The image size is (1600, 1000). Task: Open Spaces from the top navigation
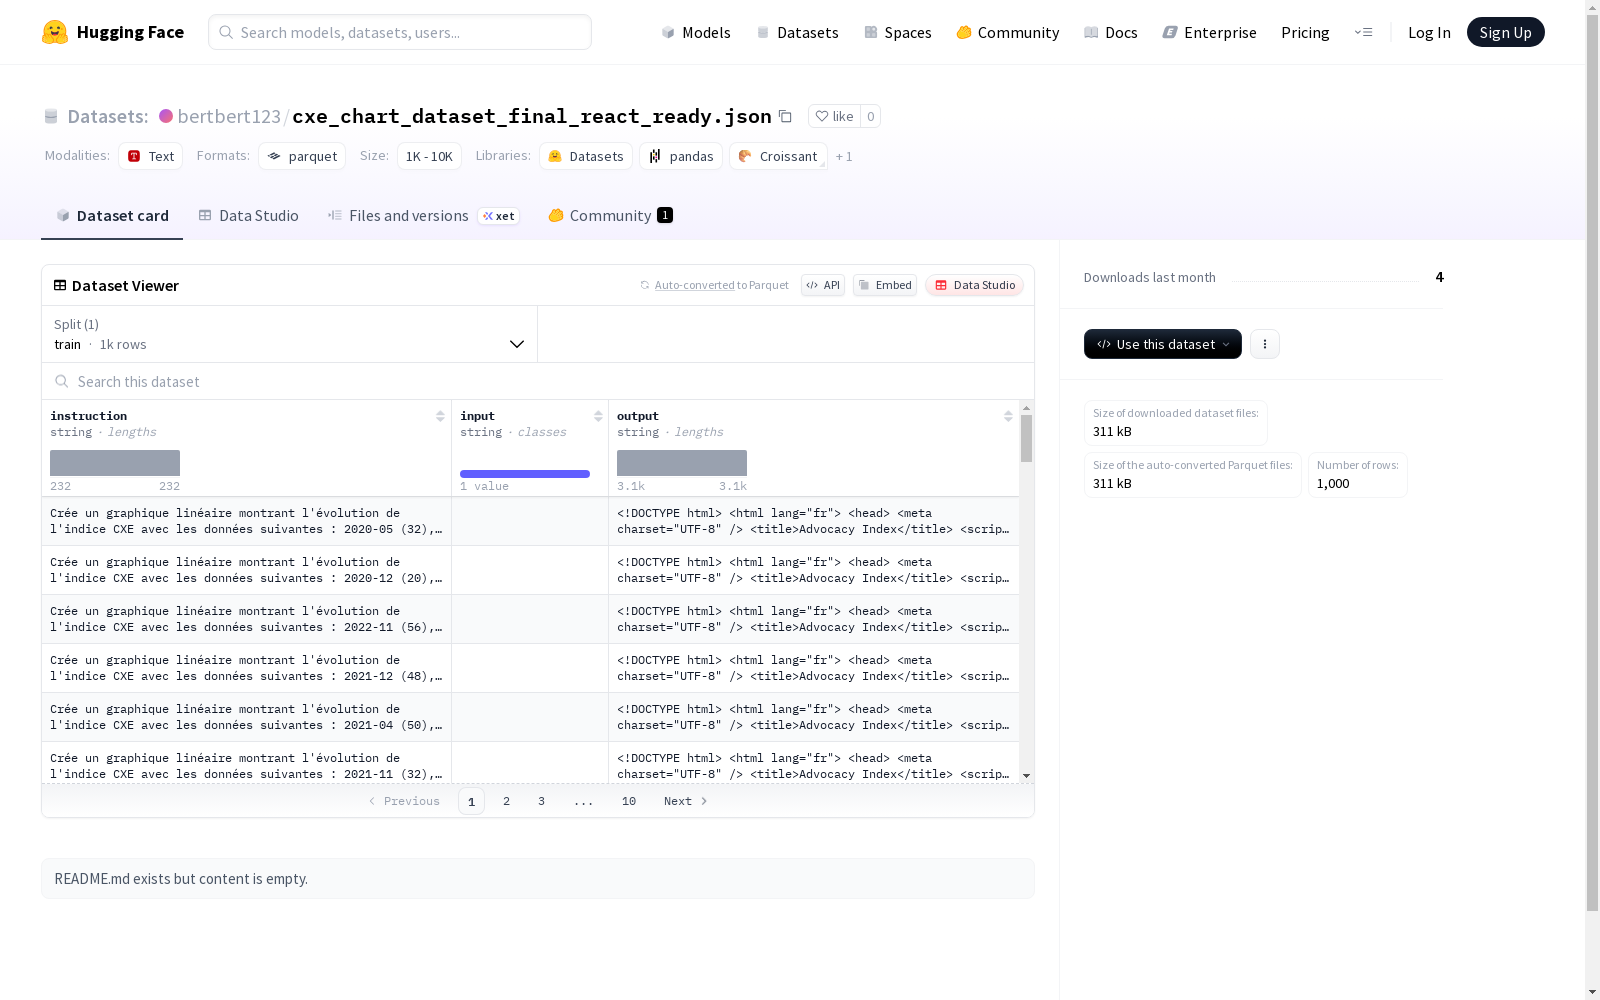pyautogui.click(x=898, y=32)
